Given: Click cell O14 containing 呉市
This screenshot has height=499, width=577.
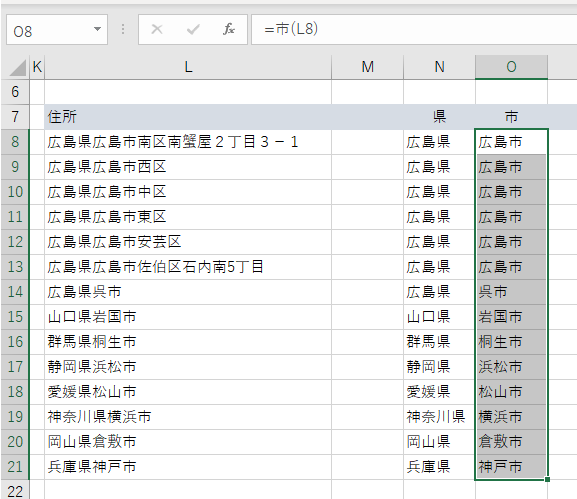Looking at the screenshot, I should (511, 292).
